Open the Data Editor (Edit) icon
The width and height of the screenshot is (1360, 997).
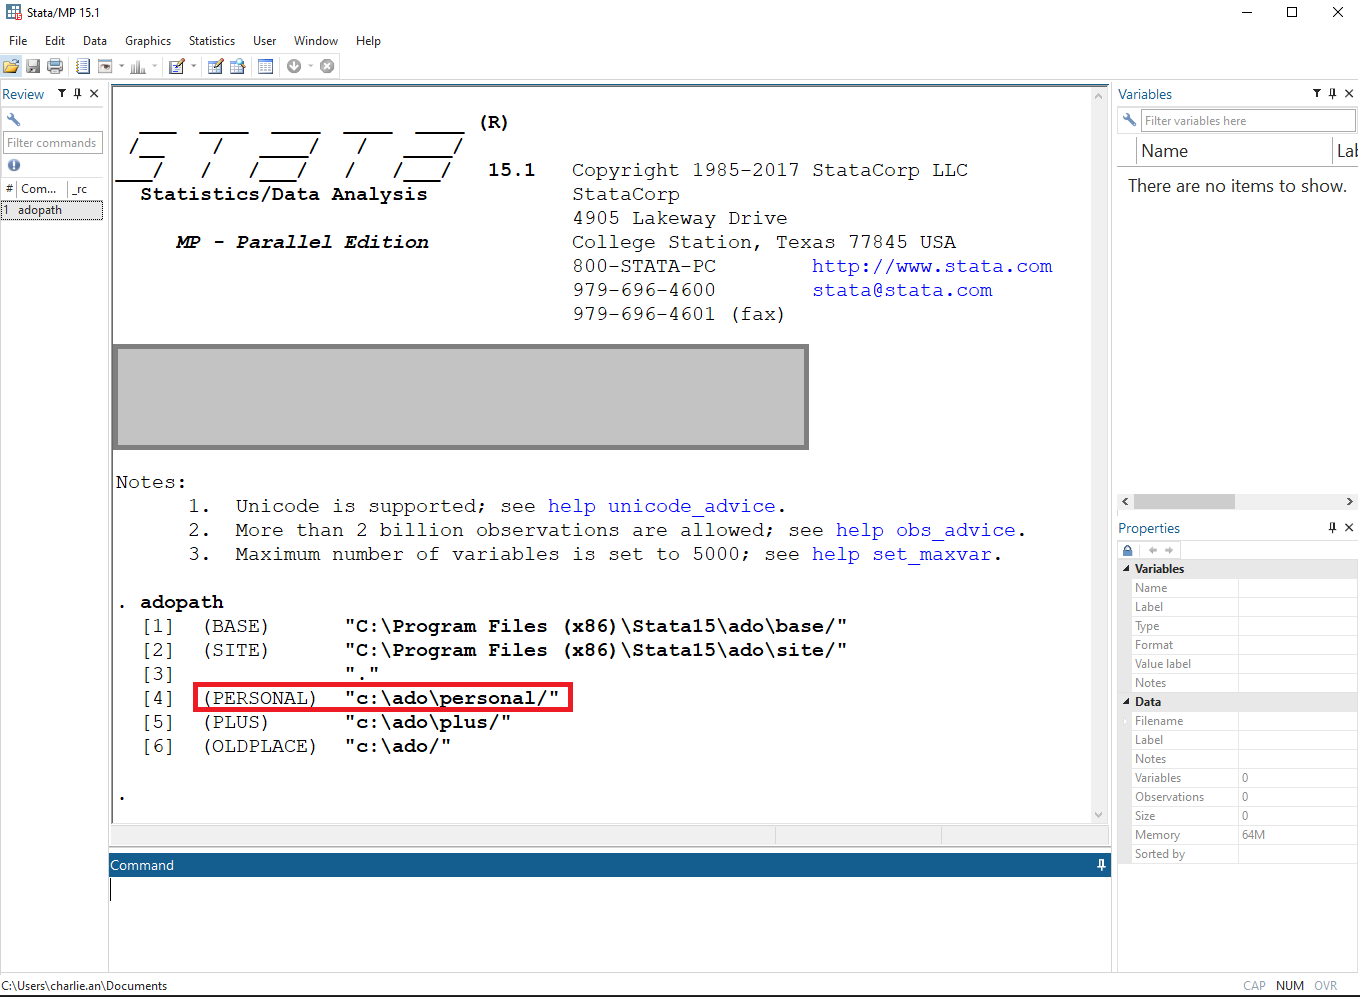(x=215, y=66)
